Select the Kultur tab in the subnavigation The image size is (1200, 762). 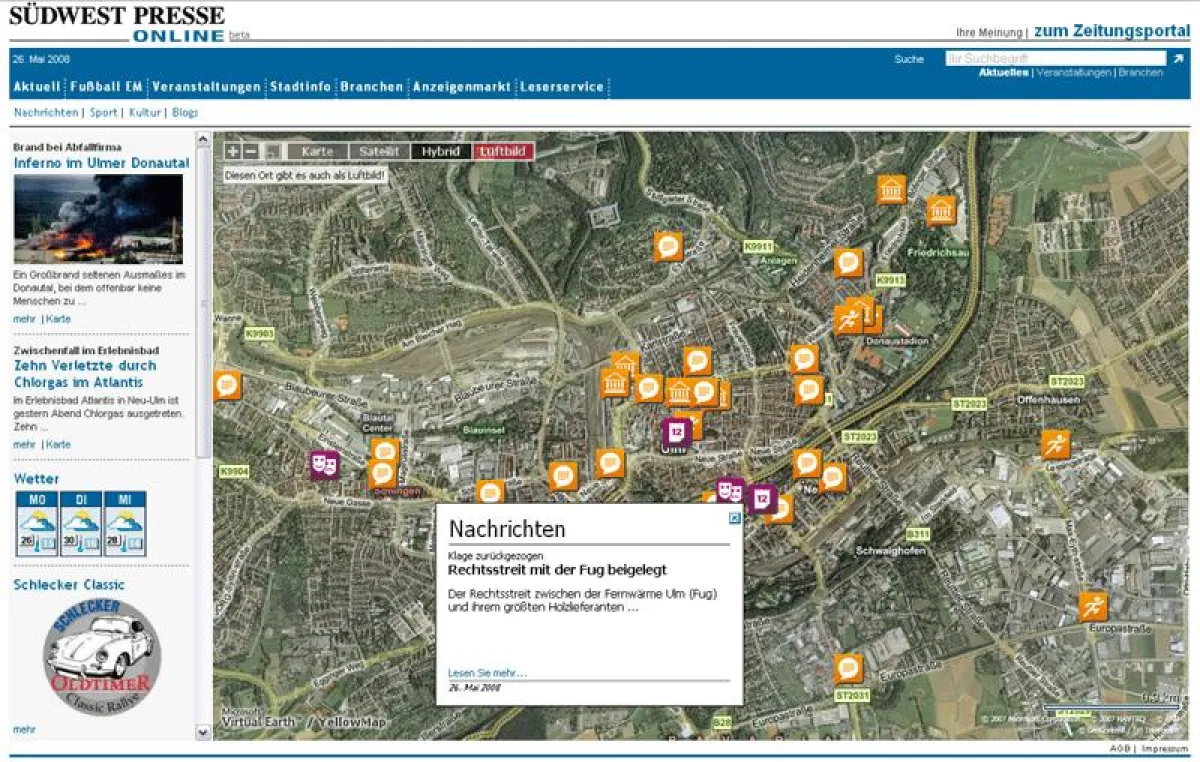tap(143, 112)
